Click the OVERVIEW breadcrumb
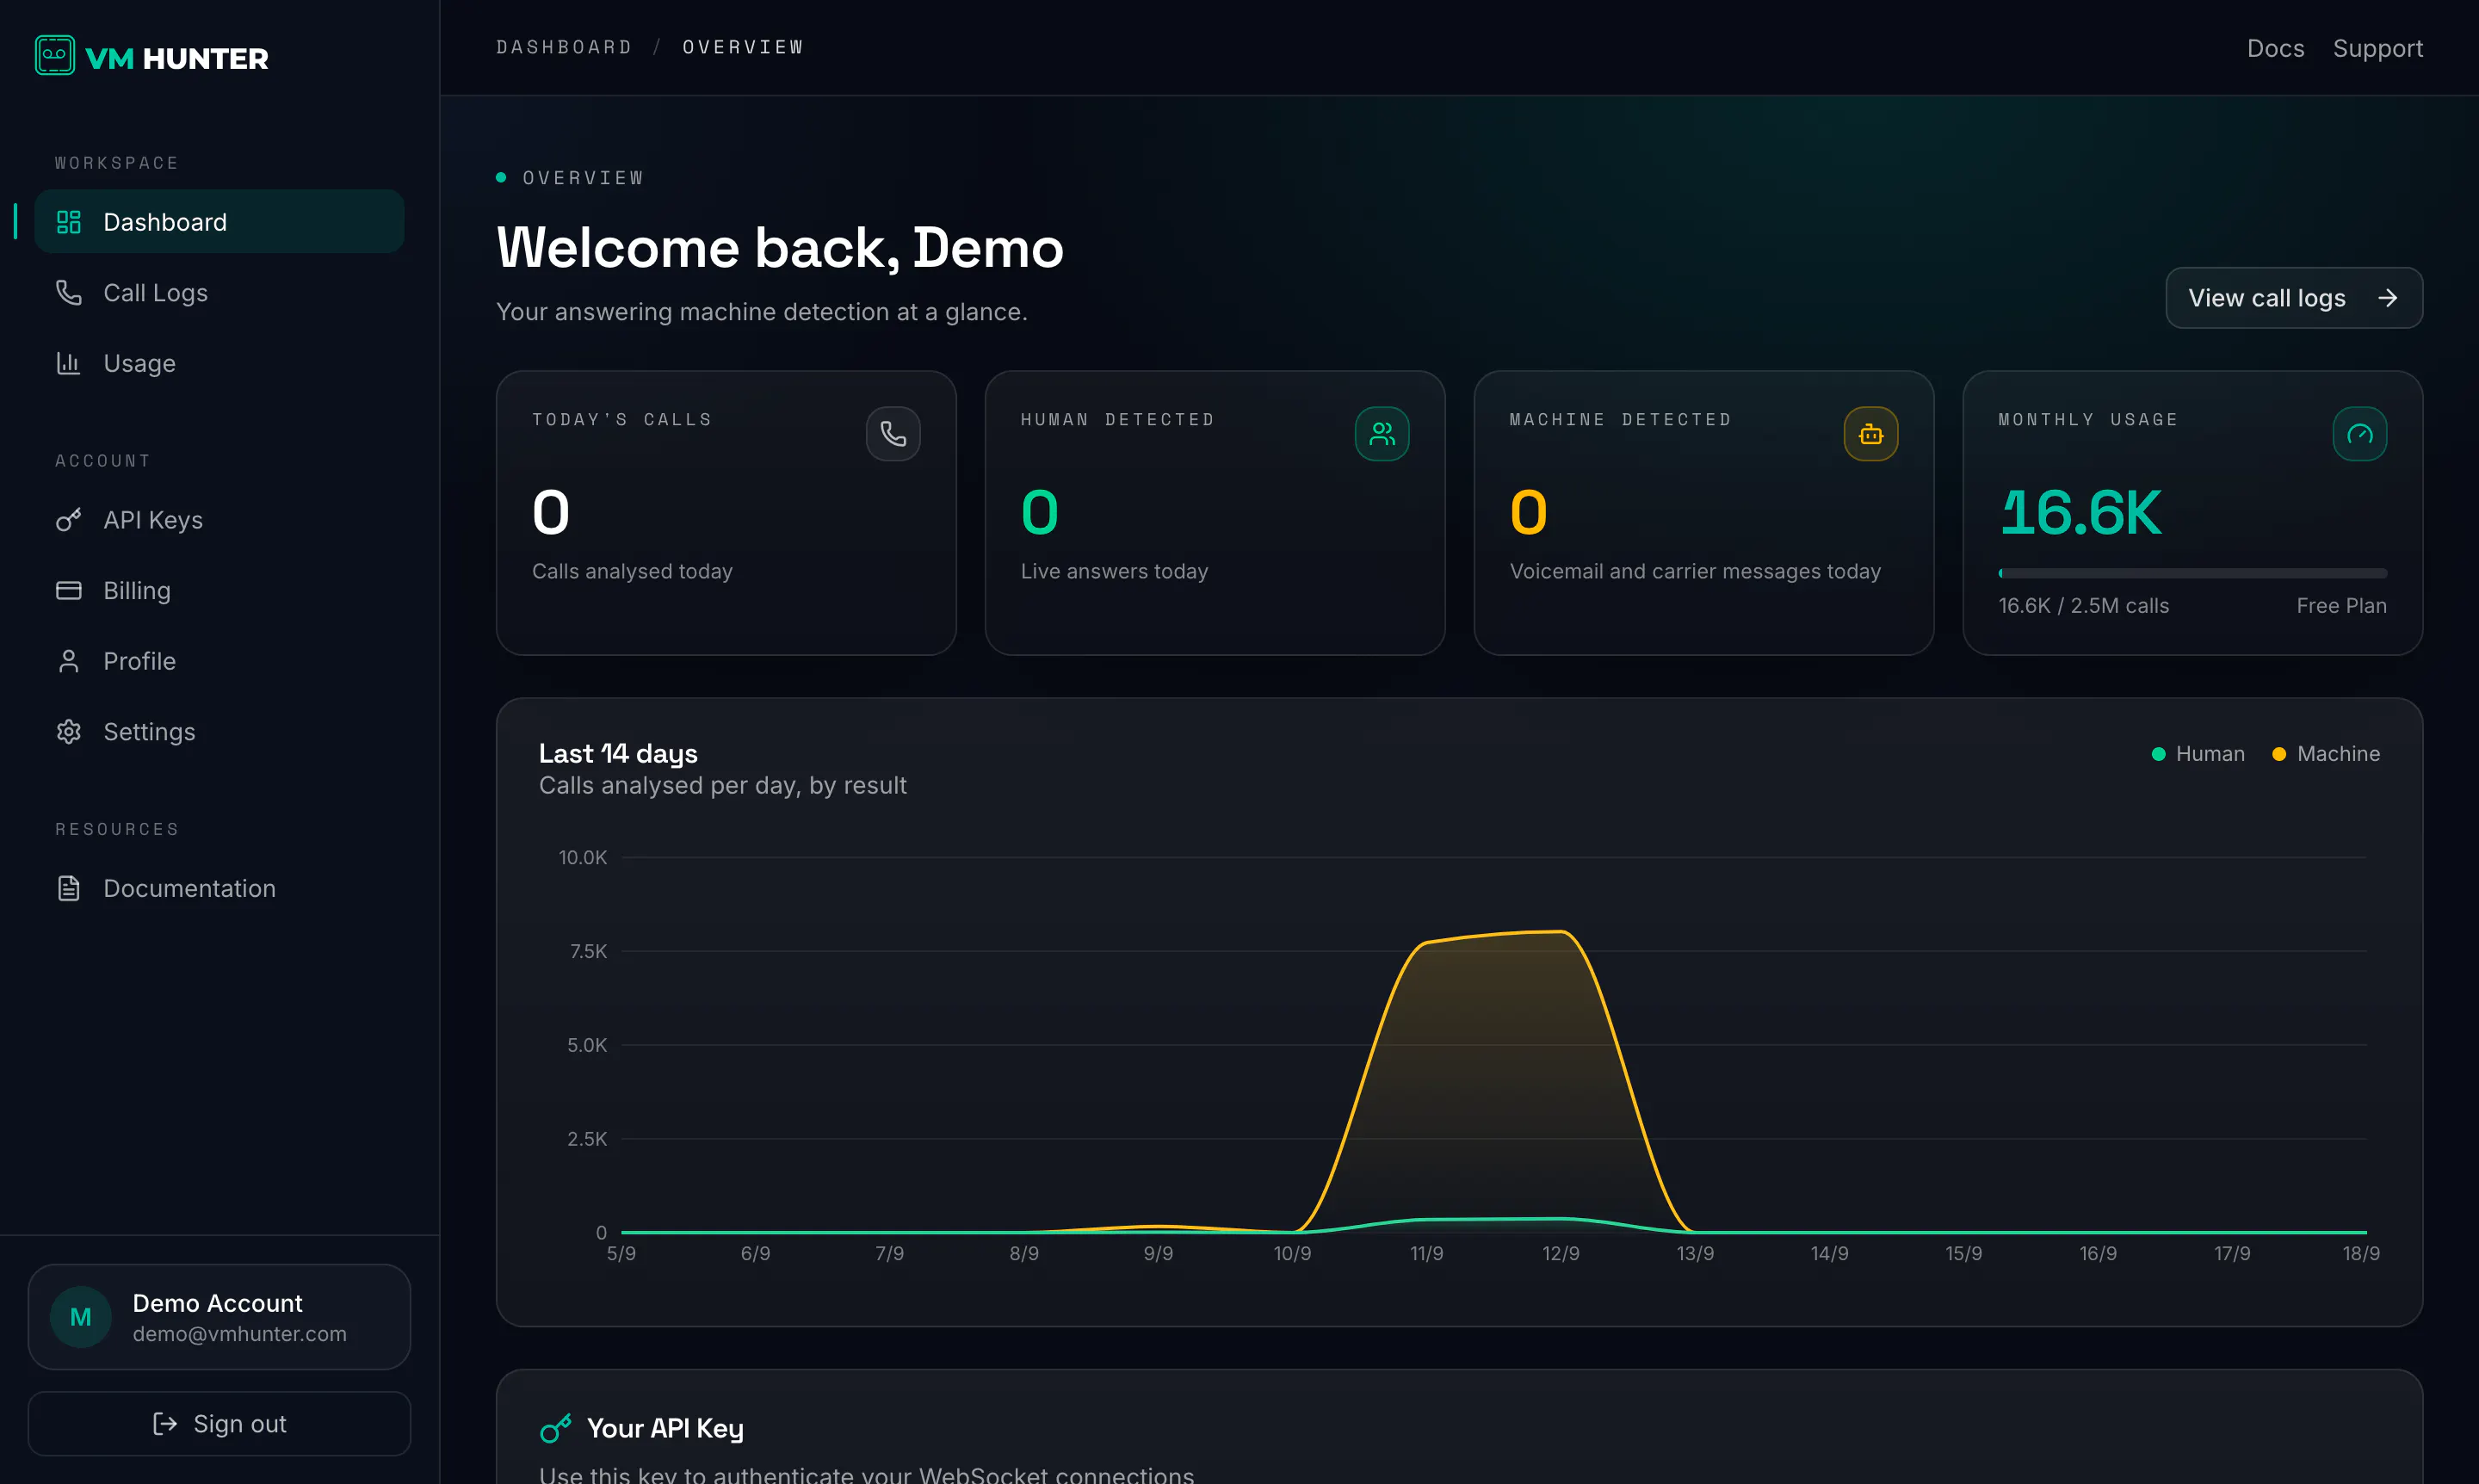 (x=743, y=47)
